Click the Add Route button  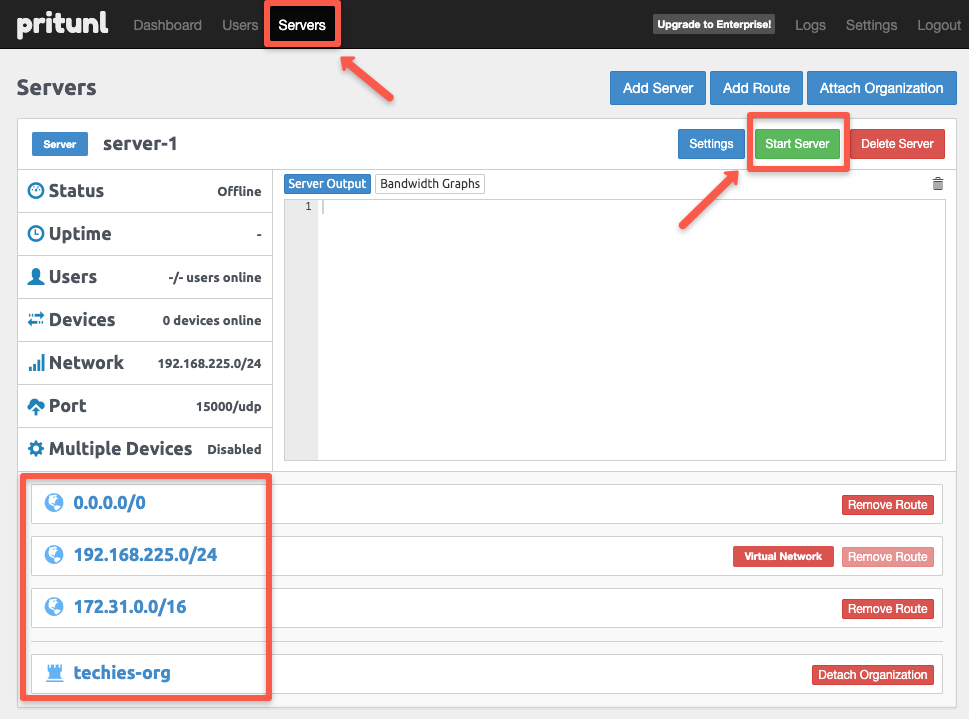756,88
